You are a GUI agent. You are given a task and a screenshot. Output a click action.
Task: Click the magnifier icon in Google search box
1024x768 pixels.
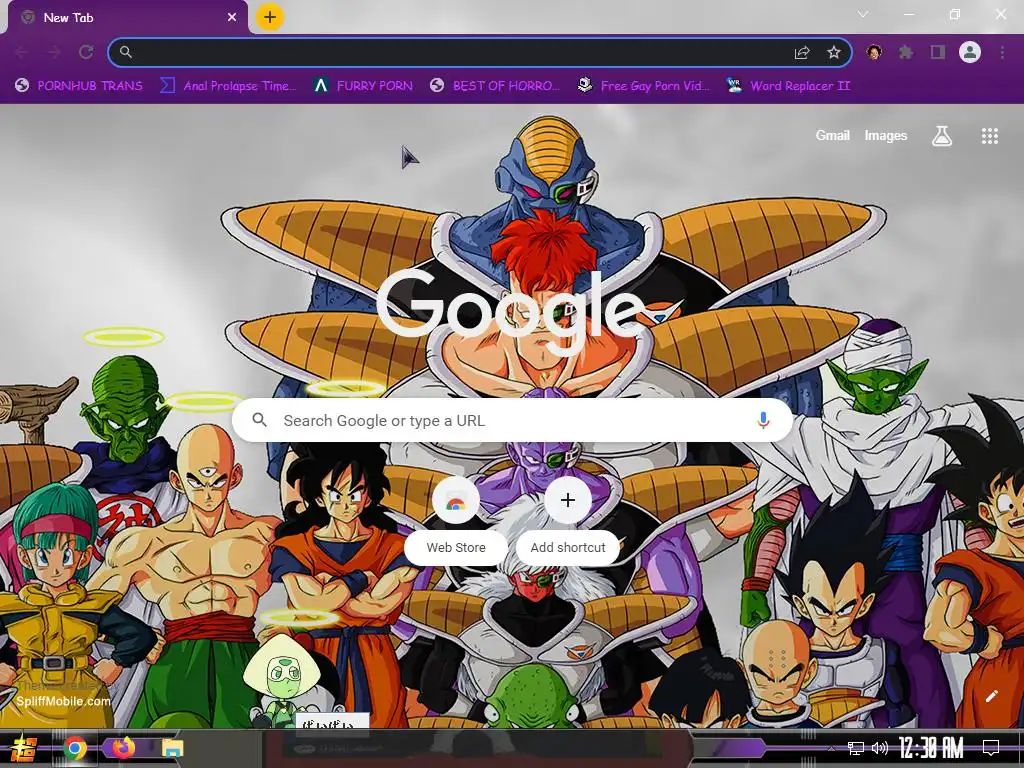click(x=259, y=420)
